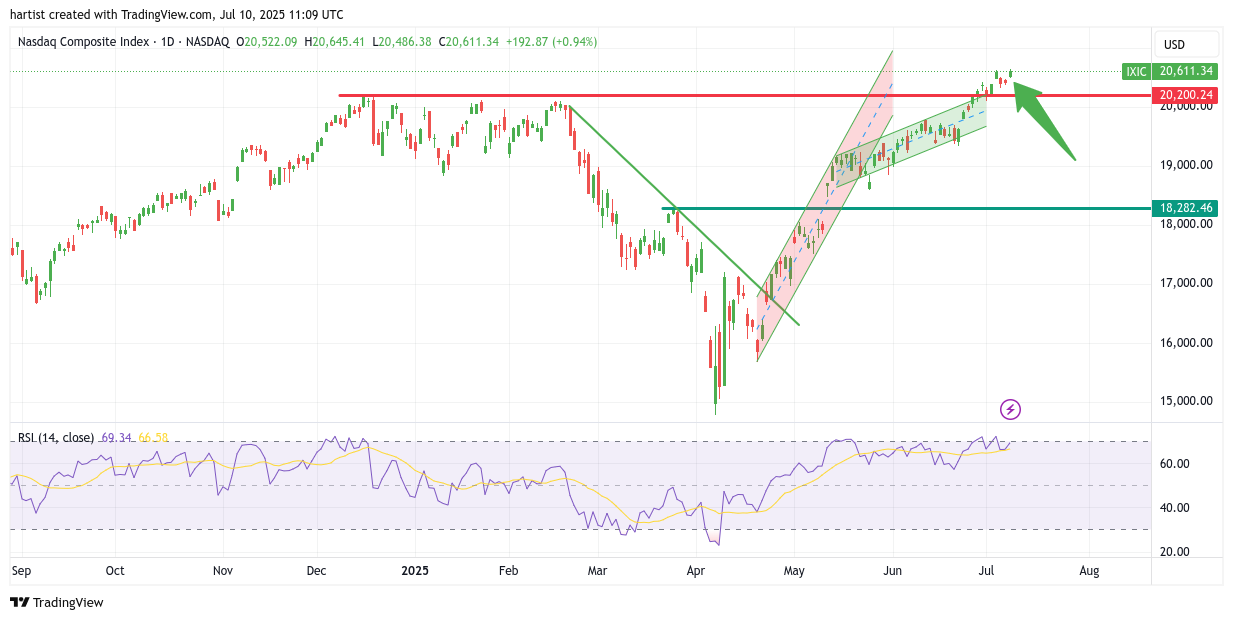This screenshot has height=620, width=1233.
Task: Click the Nasdaq Composite Index symbol title
Action: pos(83,42)
